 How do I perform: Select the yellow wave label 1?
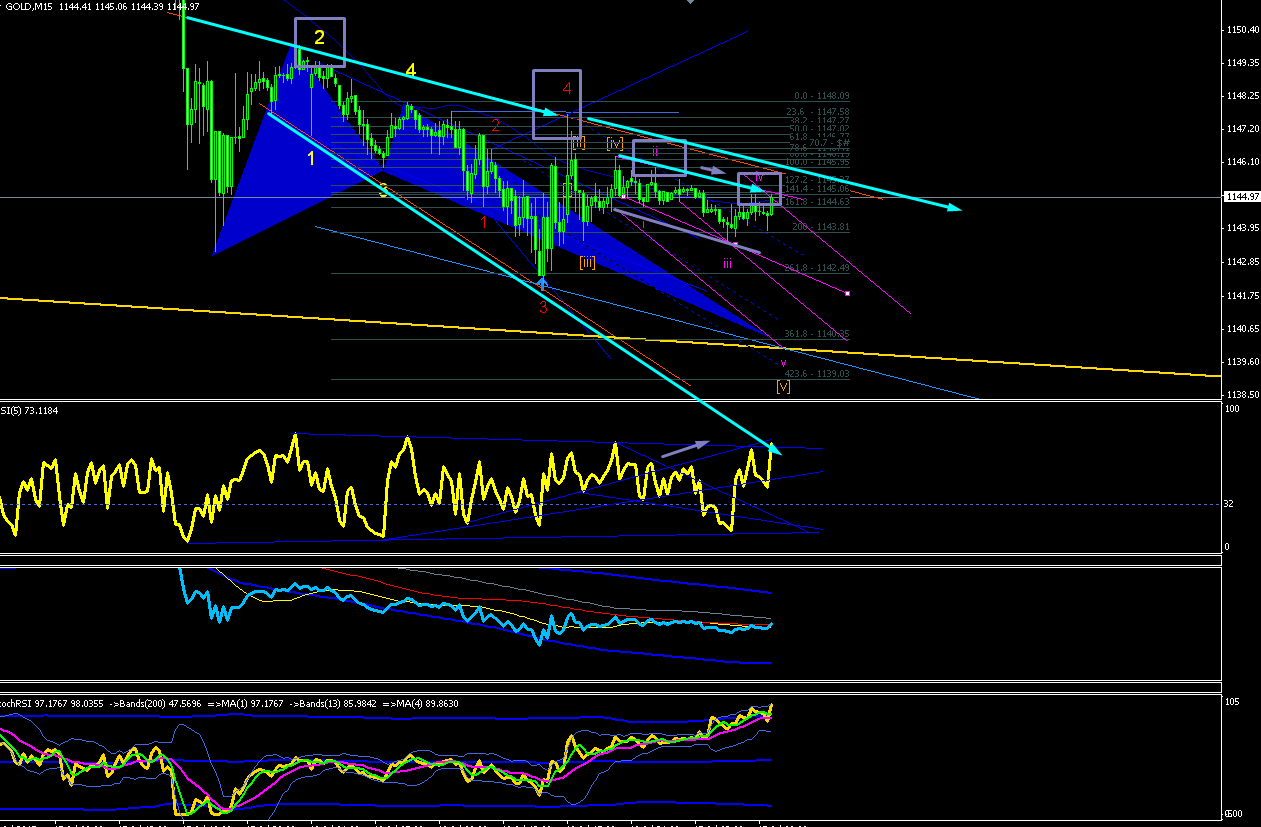pyautogui.click(x=311, y=158)
